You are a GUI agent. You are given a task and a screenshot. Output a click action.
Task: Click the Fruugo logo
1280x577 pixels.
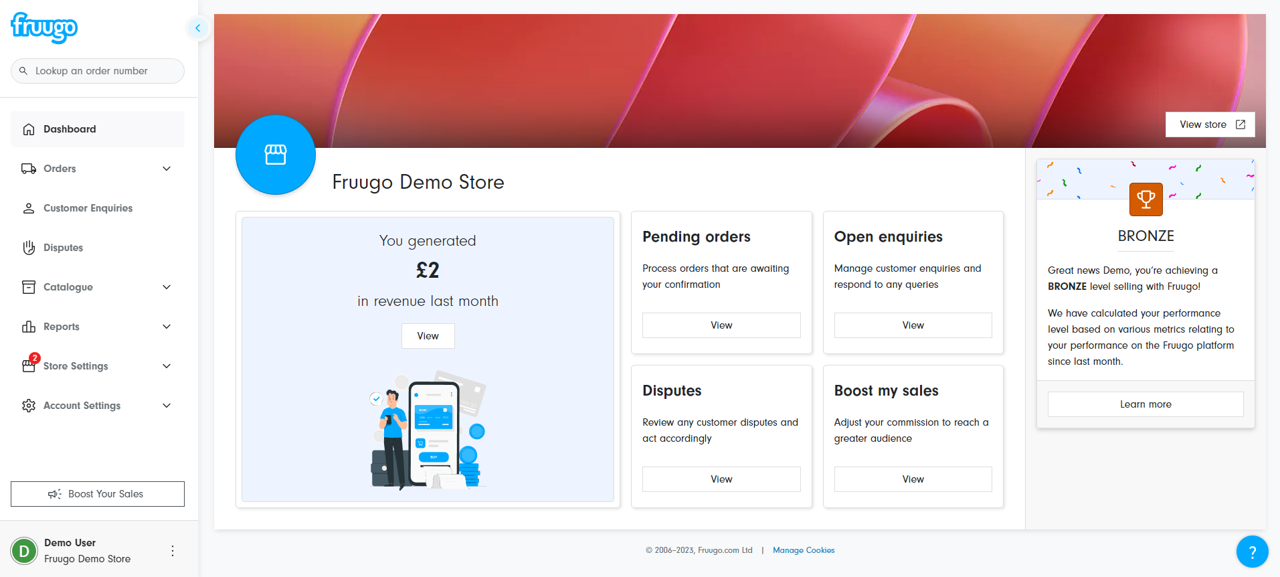point(44,27)
